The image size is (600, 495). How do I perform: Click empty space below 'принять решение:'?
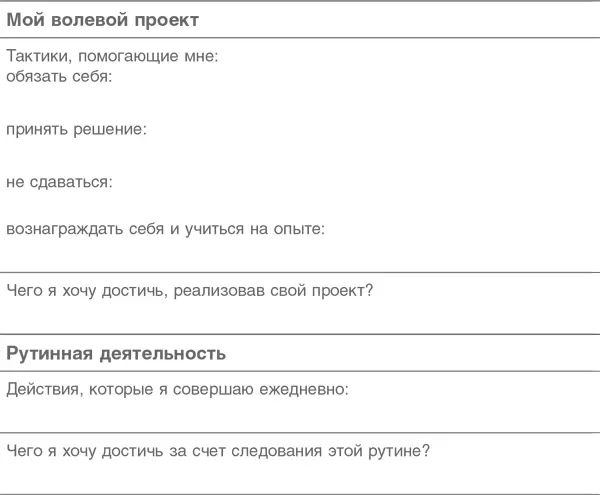click(300, 156)
